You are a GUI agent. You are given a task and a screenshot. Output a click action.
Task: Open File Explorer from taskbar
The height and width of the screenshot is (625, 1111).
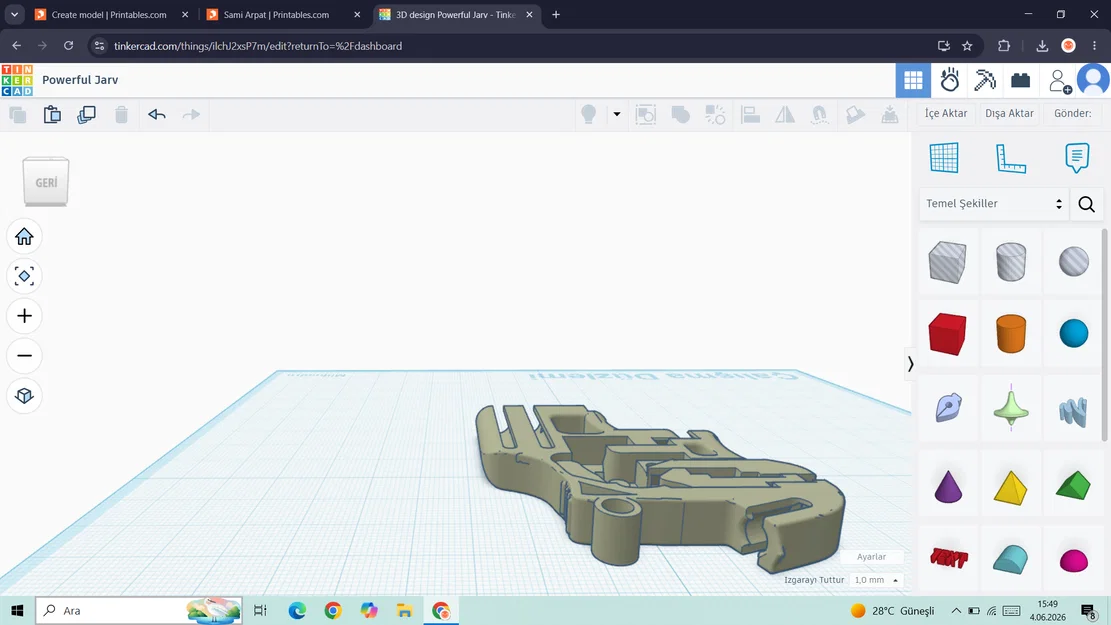pyautogui.click(x=405, y=610)
